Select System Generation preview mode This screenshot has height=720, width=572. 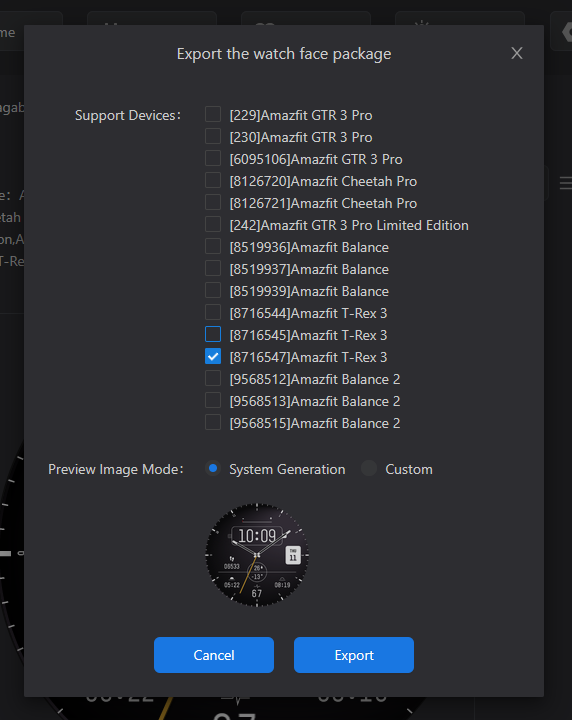213,468
